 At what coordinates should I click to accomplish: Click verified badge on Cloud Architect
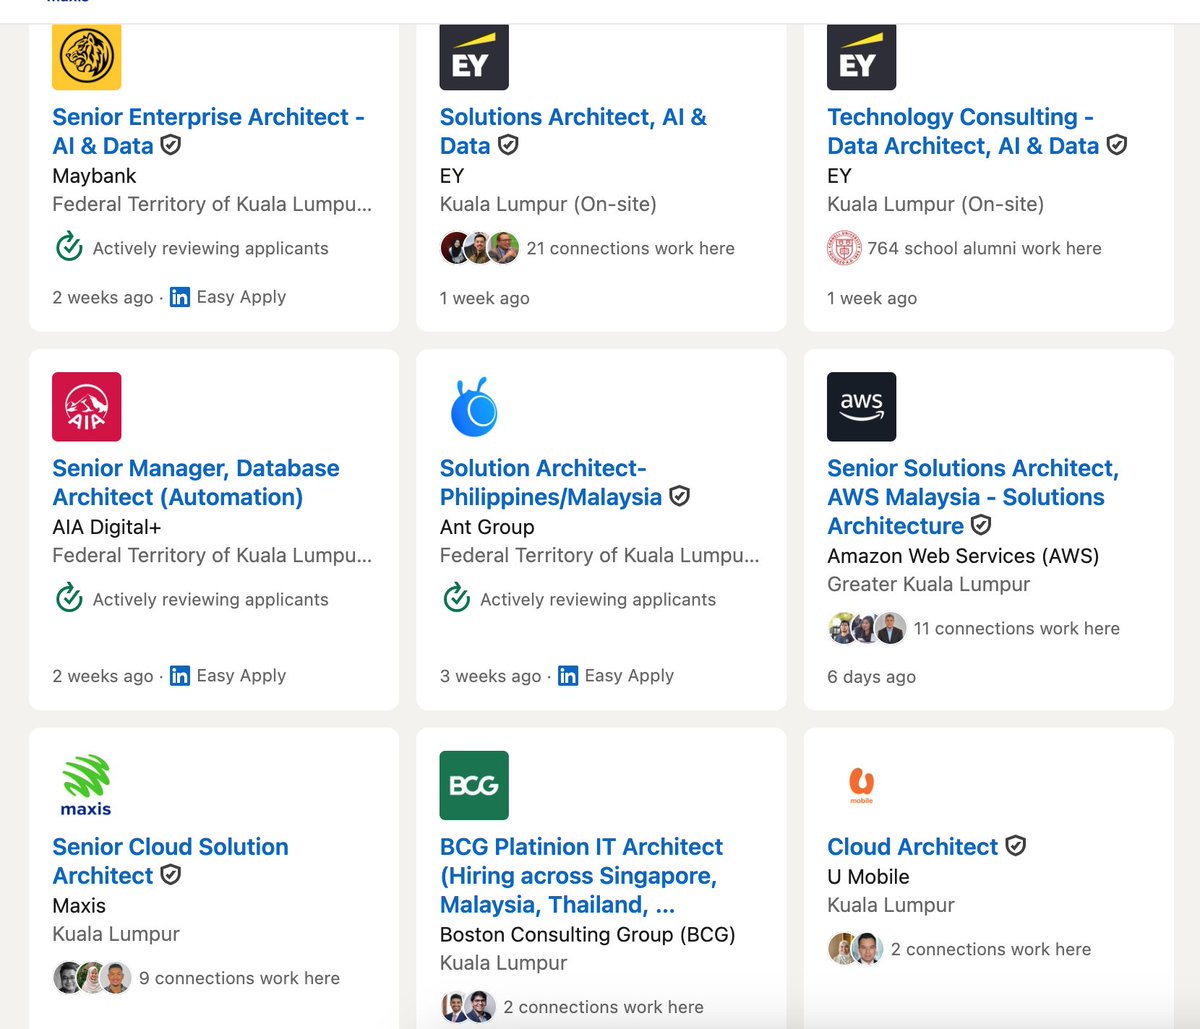tap(1015, 846)
